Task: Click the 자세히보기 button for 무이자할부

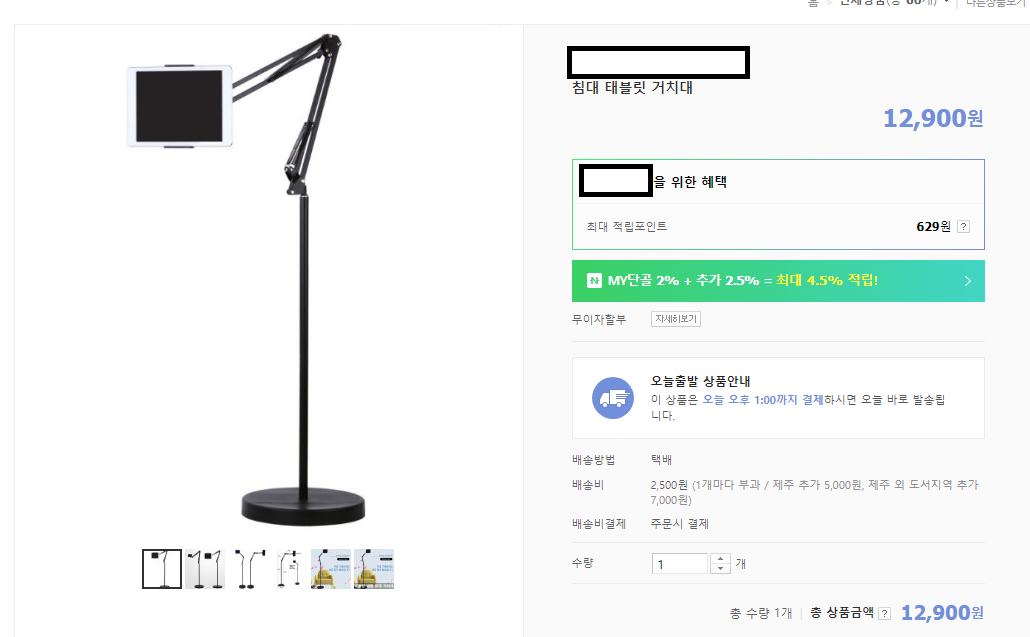Action: [x=676, y=319]
